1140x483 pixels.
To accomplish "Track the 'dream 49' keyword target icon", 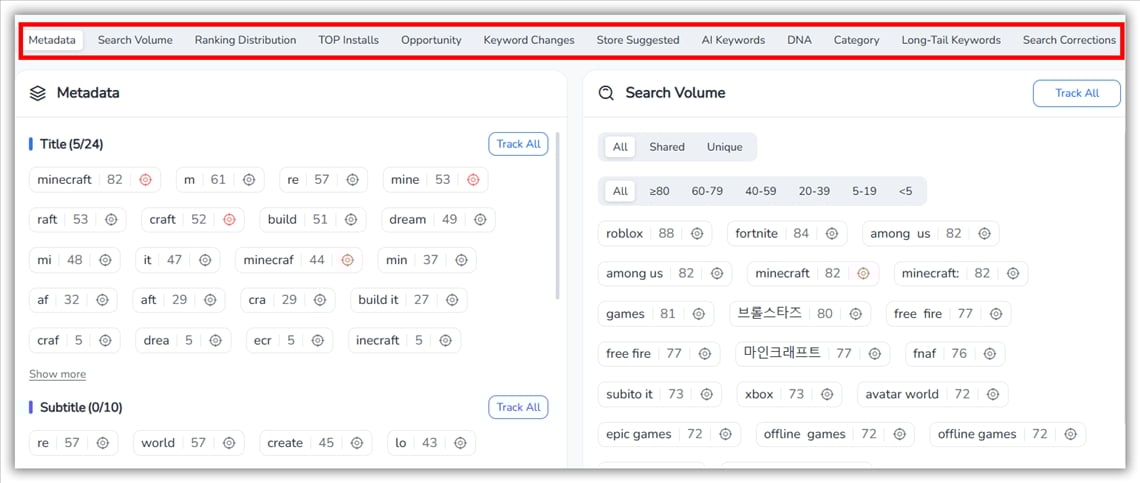I will [x=480, y=220].
